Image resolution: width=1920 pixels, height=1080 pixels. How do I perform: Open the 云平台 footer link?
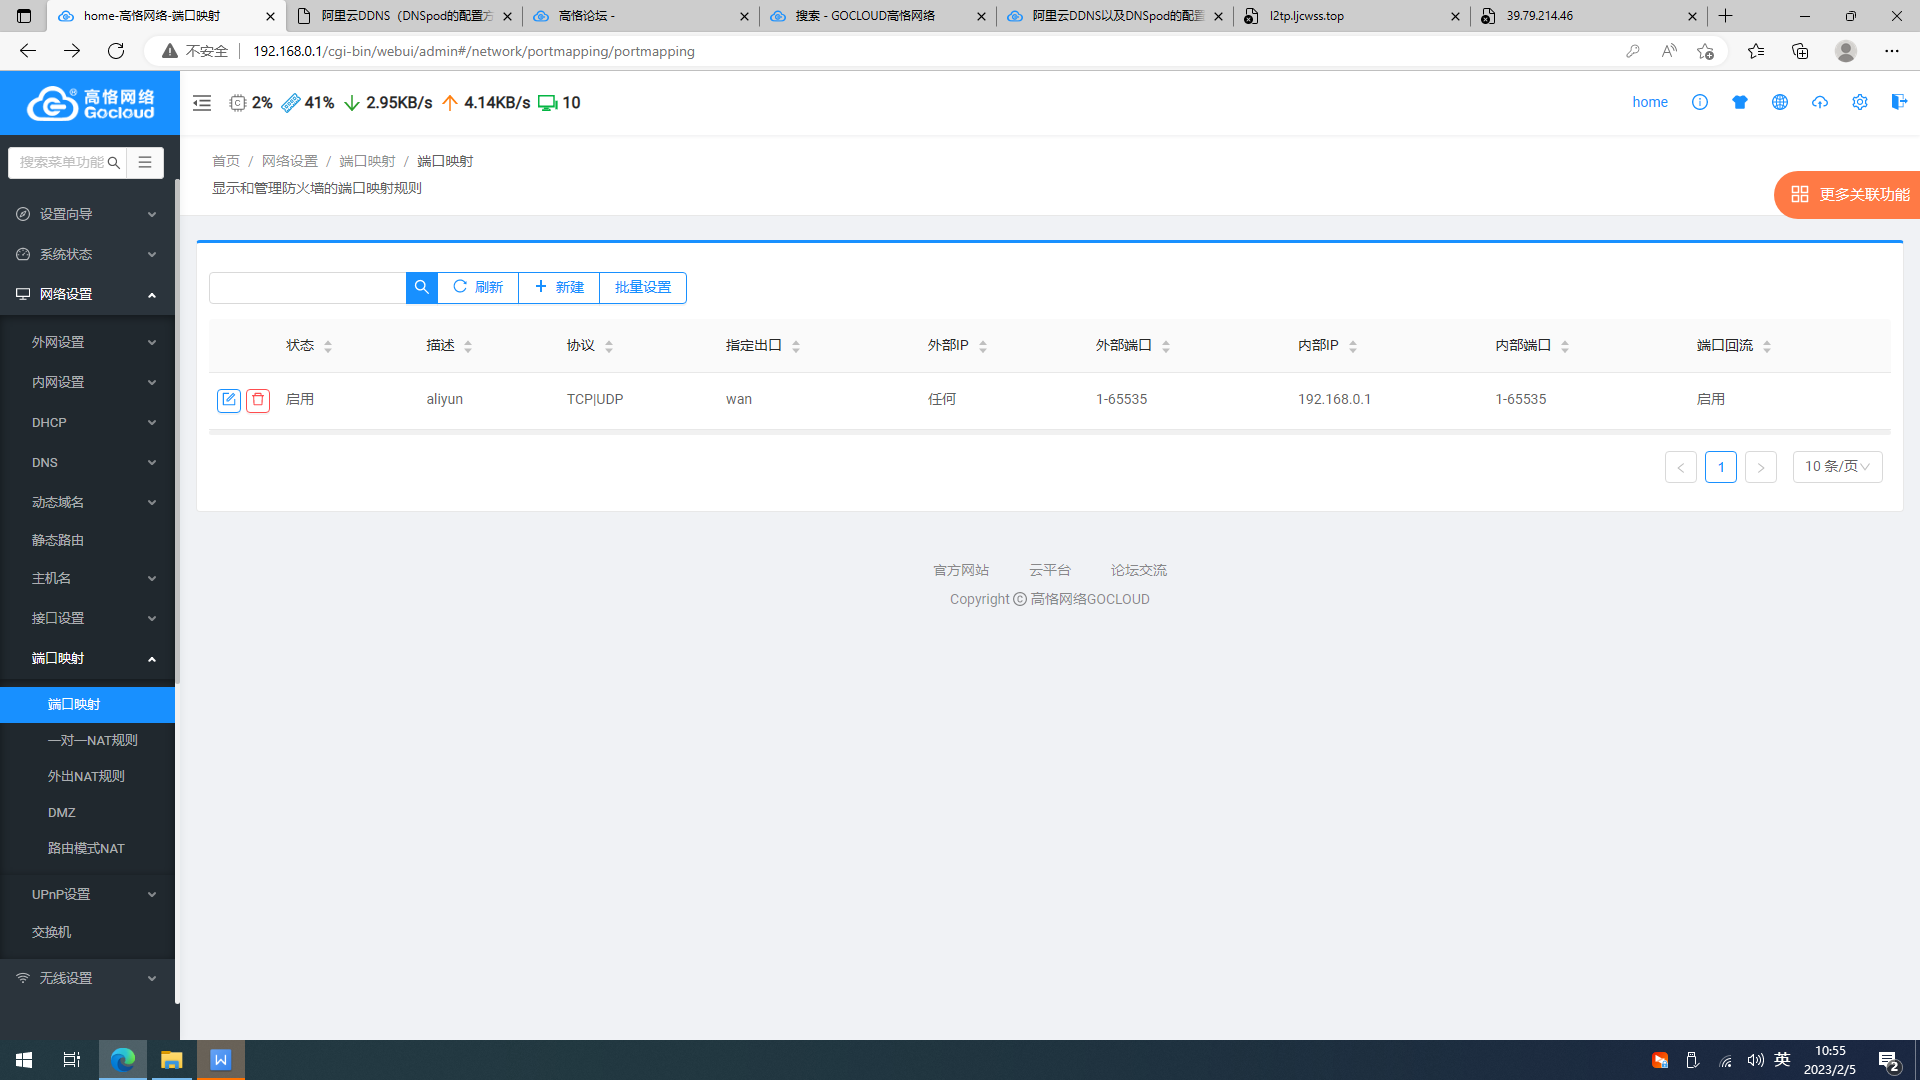click(1050, 570)
